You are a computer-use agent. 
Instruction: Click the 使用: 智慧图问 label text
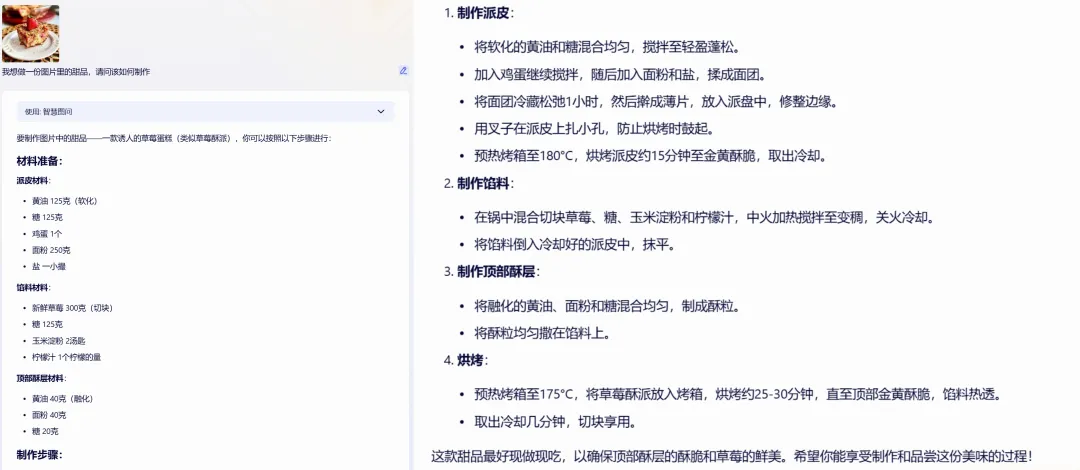pyautogui.click(x=49, y=112)
